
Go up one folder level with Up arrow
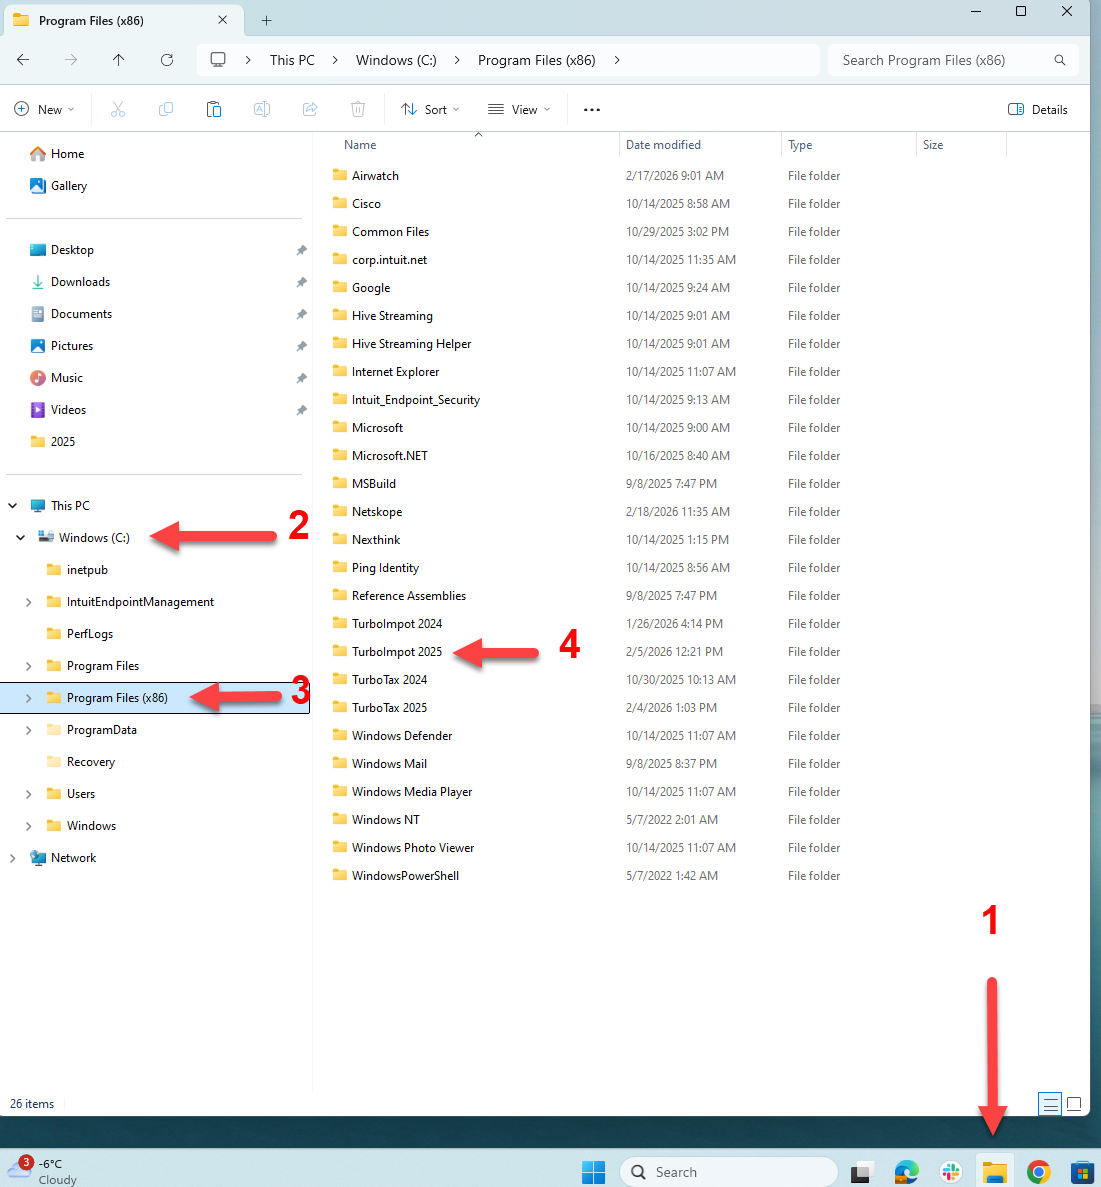tap(119, 60)
